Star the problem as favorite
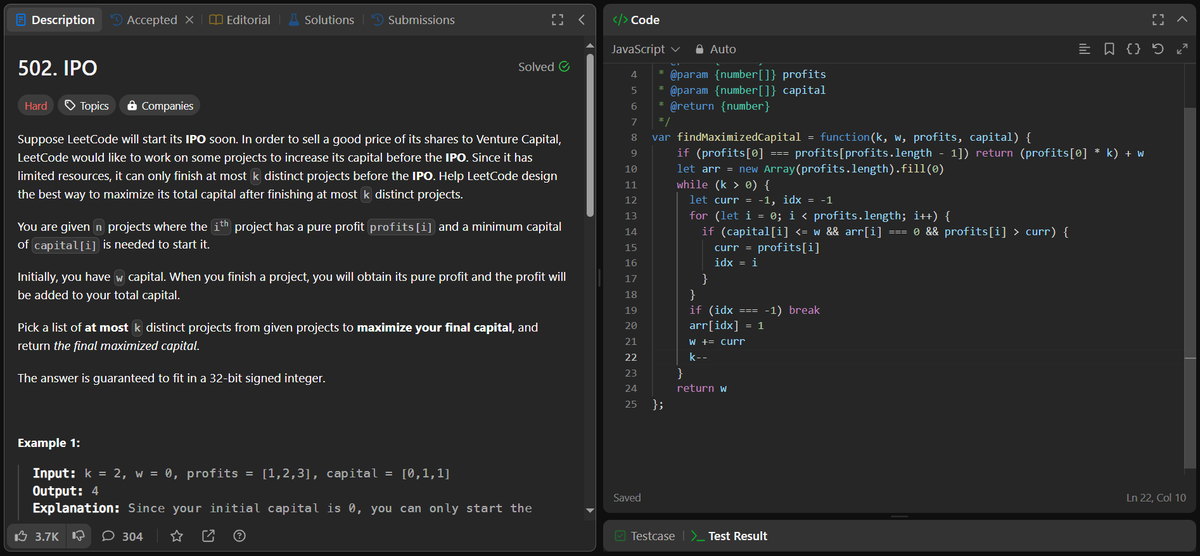1200x556 pixels. tap(177, 537)
